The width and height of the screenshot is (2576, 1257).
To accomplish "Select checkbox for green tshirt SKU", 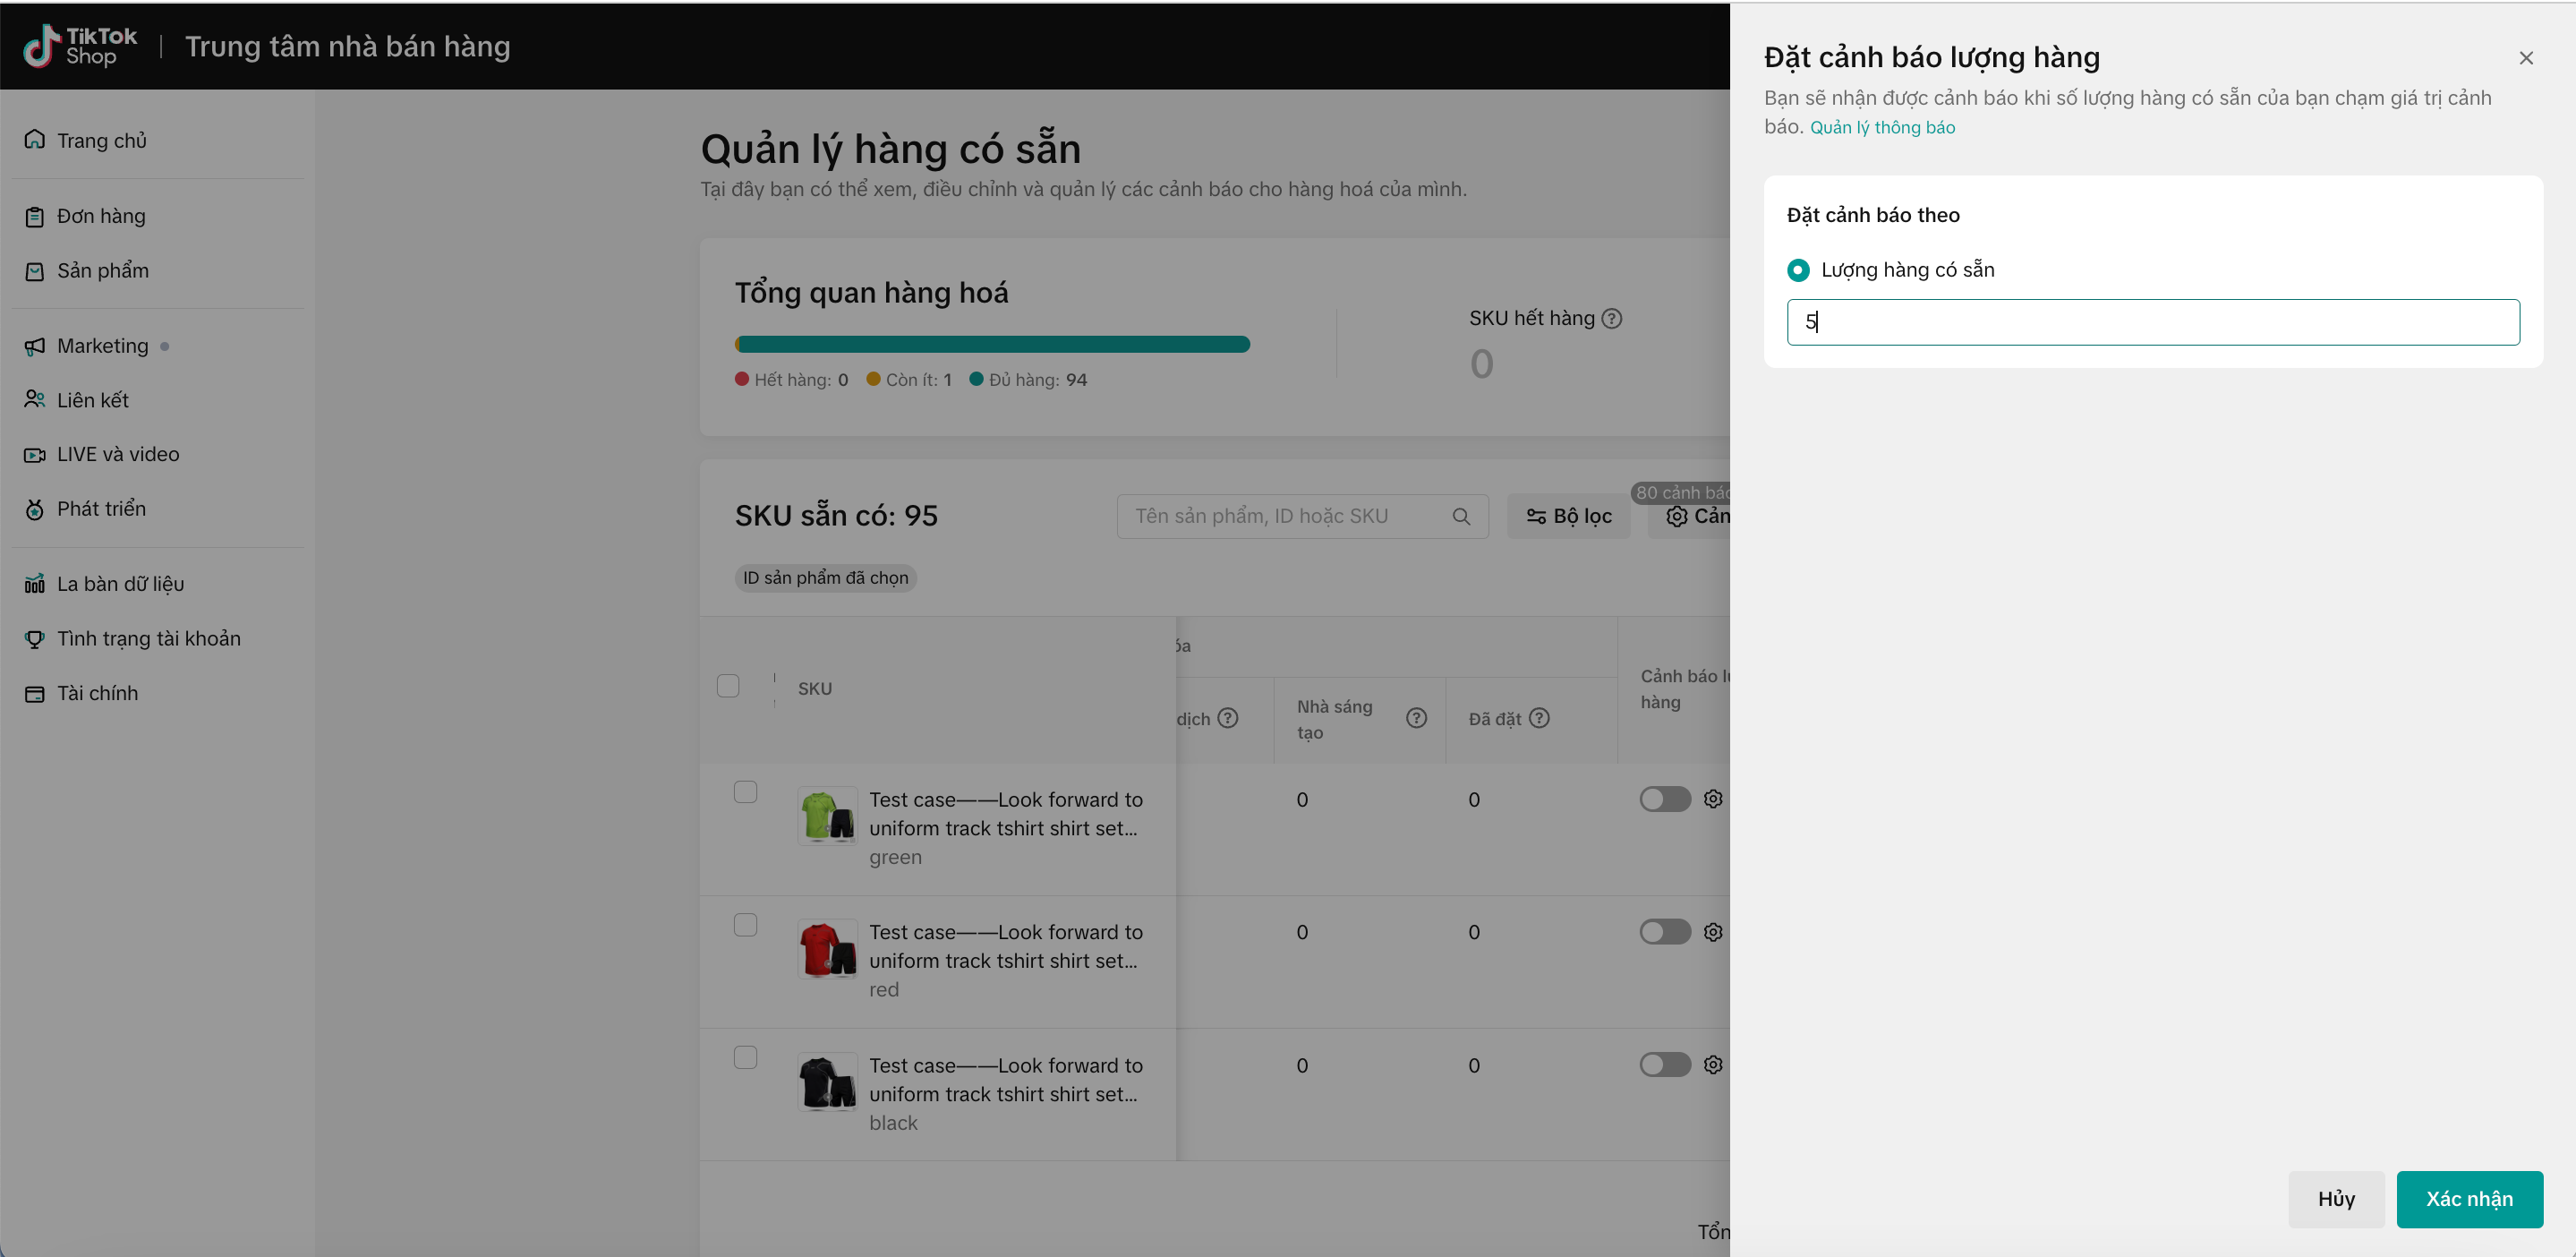I will [x=745, y=792].
